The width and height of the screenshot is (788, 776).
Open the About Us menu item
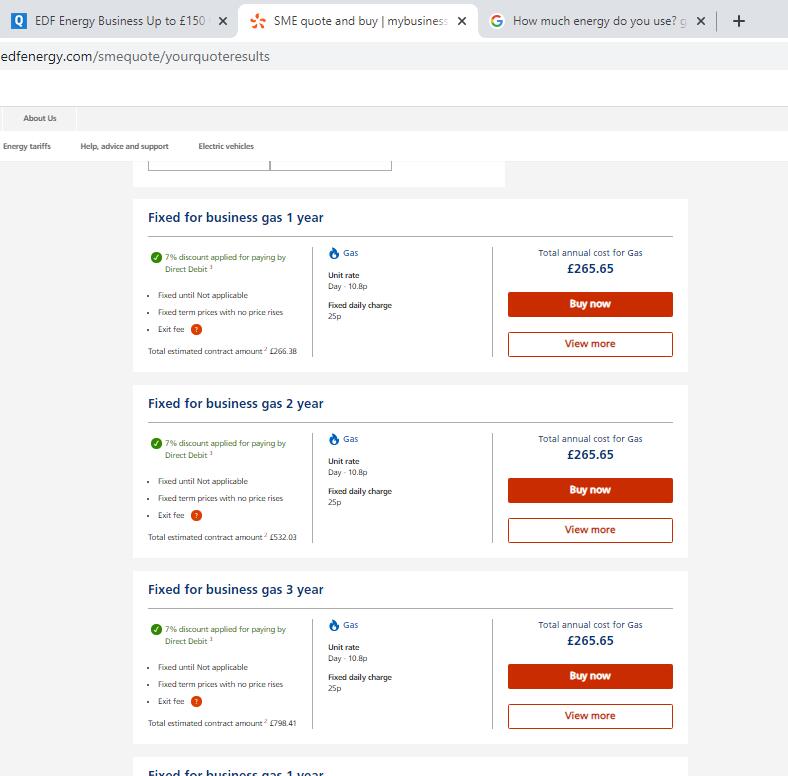pyautogui.click(x=40, y=118)
